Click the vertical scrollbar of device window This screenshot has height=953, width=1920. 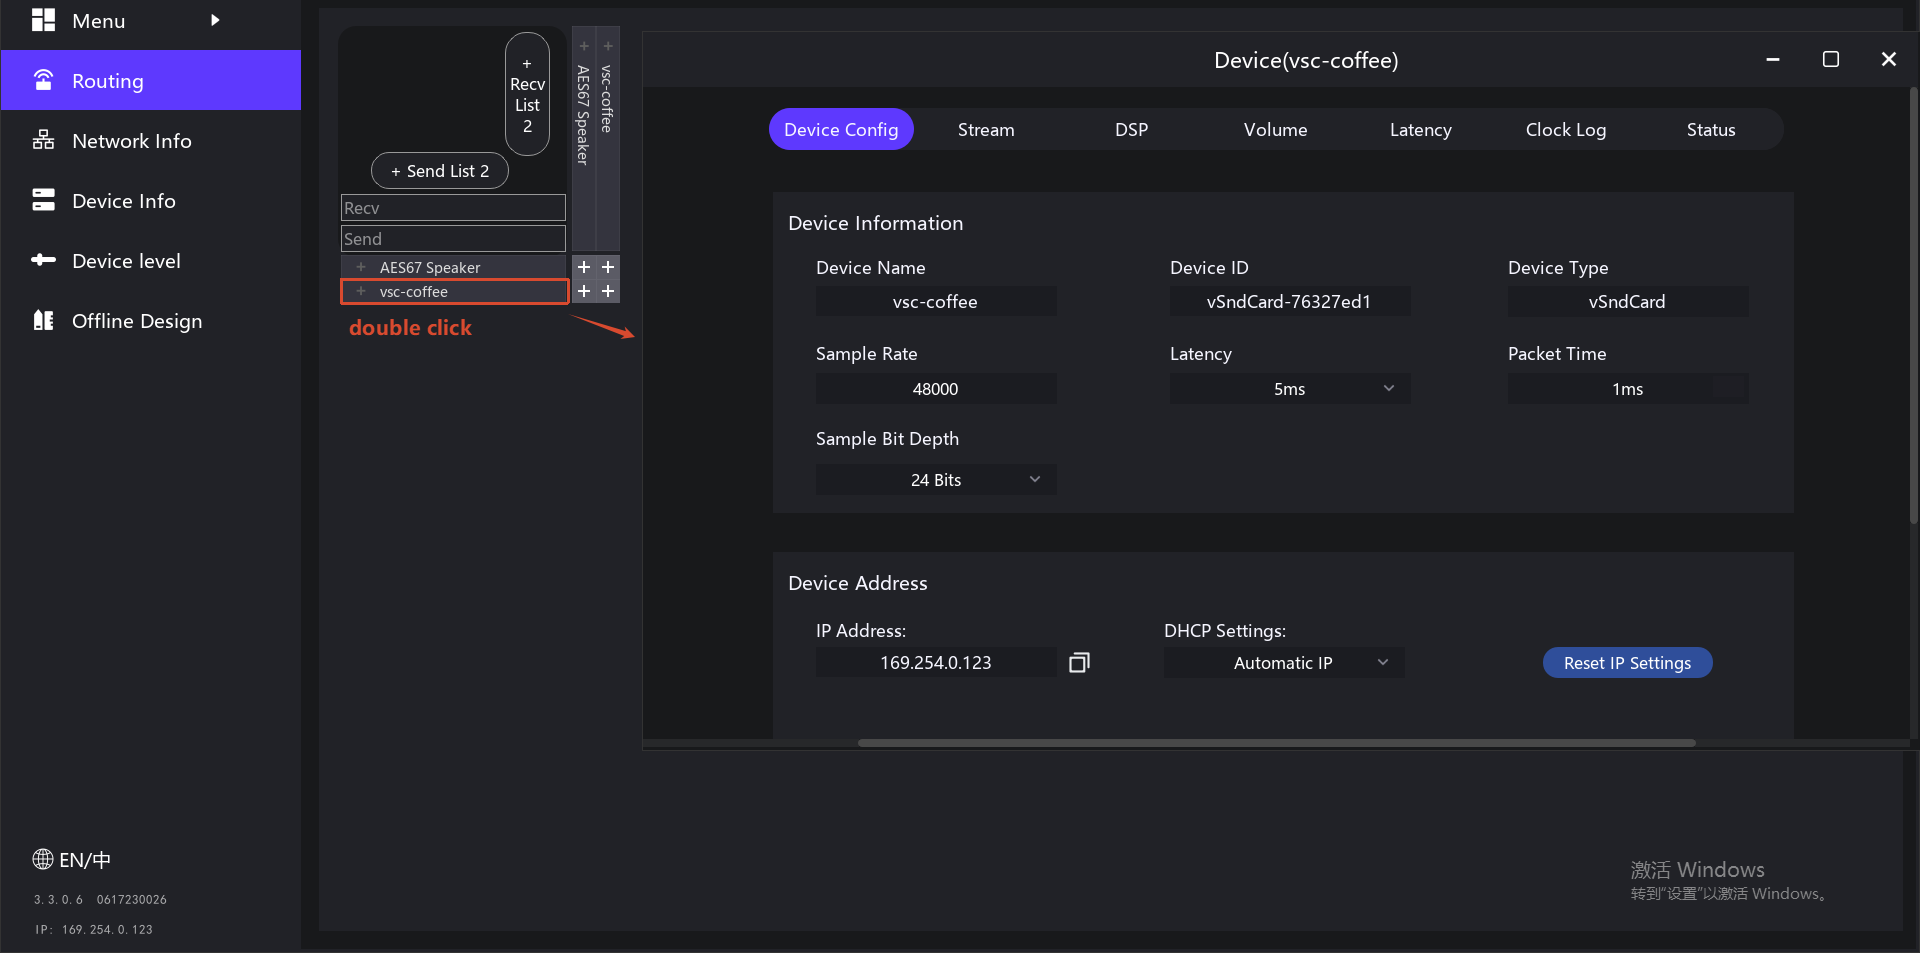(x=1913, y=305)
